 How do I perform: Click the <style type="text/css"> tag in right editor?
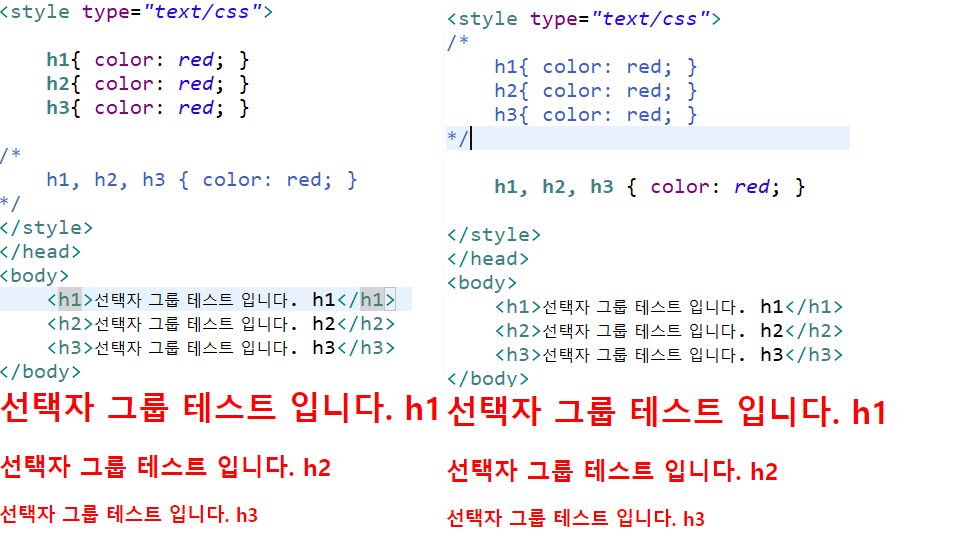point(584,19)
